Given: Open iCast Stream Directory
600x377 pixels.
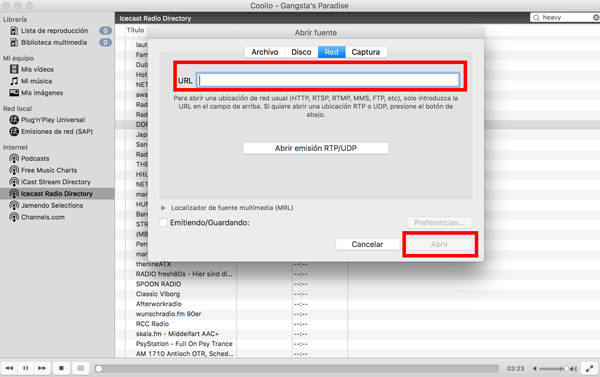Looking at the screenshot, I should coord(55,182).
